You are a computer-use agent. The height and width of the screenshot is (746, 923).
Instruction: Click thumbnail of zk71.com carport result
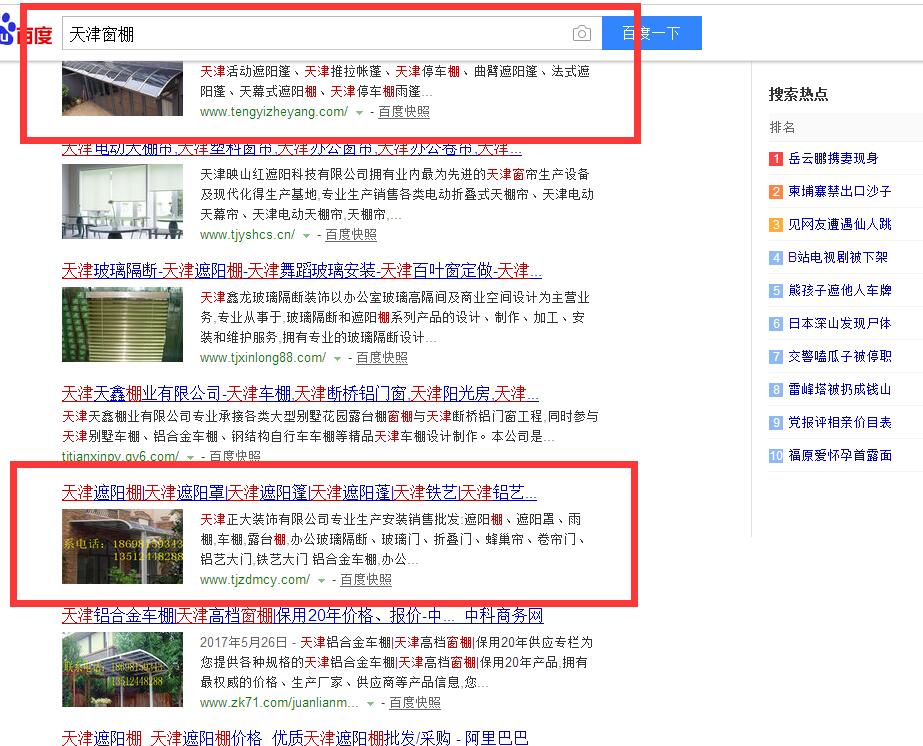122,669
